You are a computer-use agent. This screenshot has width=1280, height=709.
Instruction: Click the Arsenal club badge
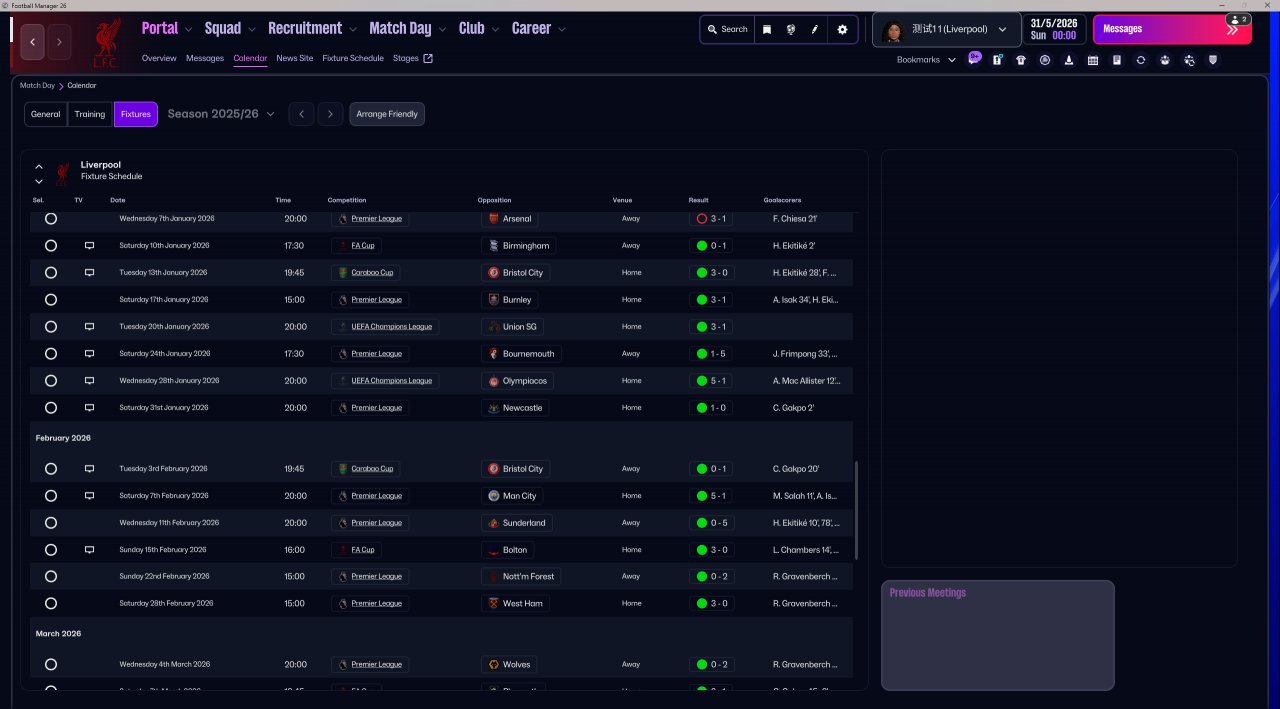493,219
